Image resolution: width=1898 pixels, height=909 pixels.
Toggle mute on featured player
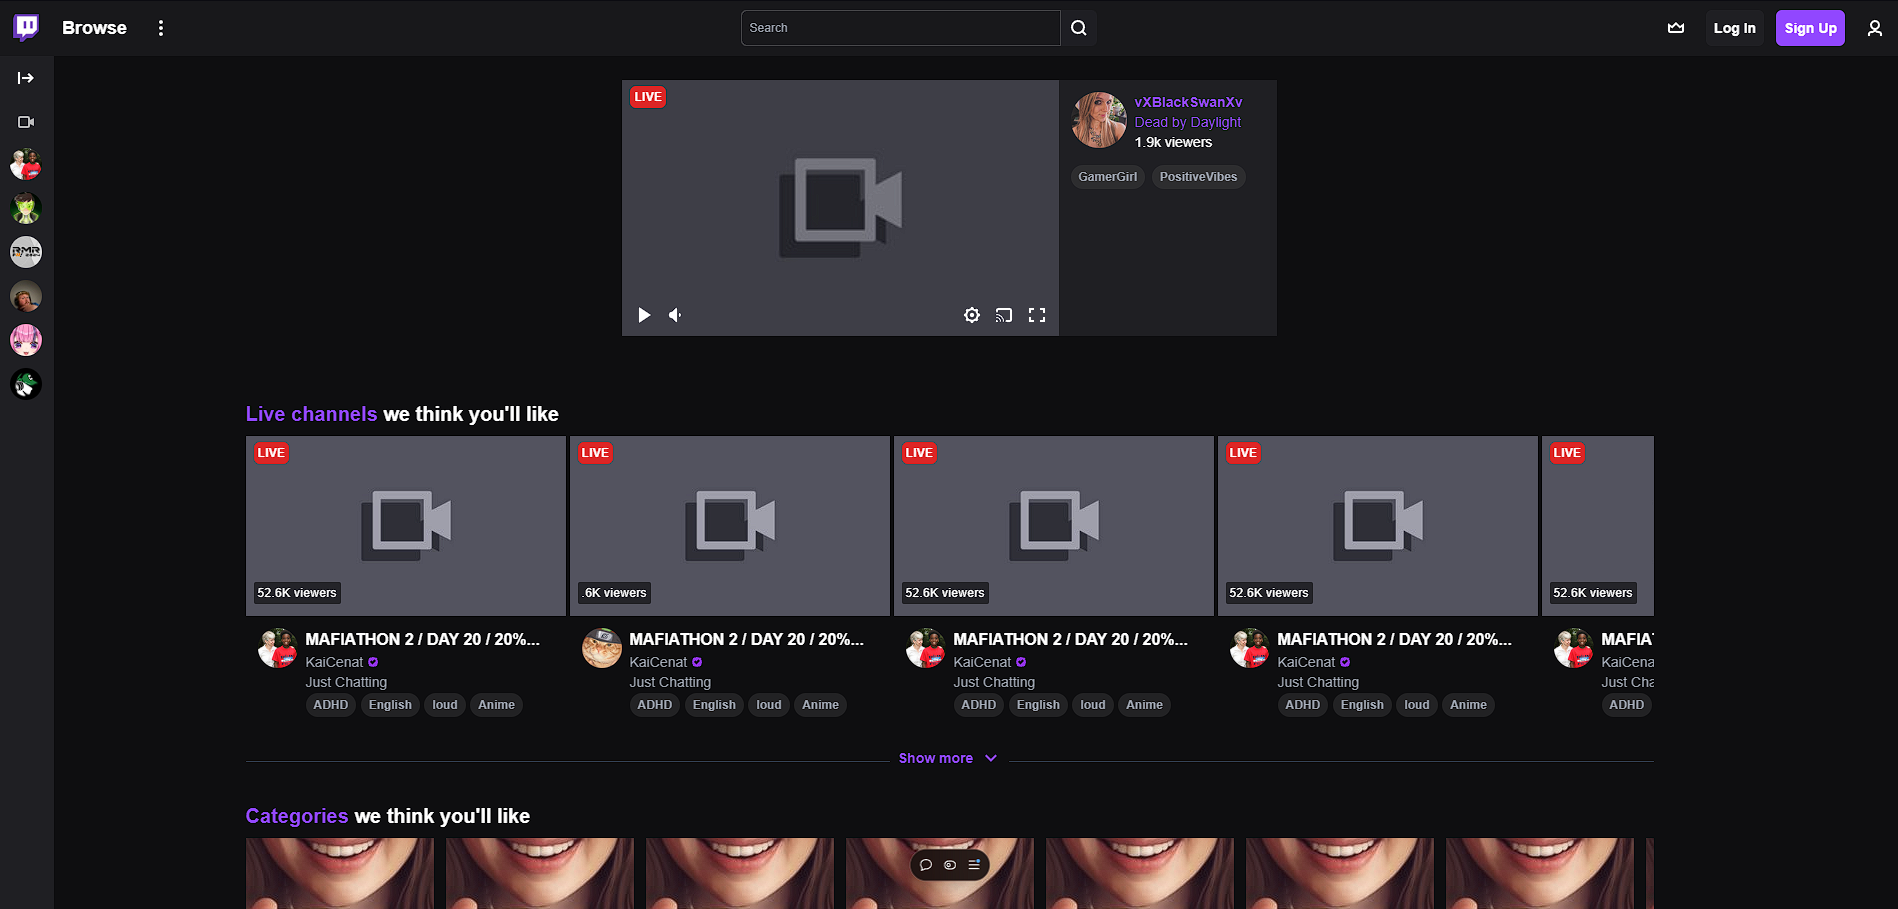[x=676, y=315]
